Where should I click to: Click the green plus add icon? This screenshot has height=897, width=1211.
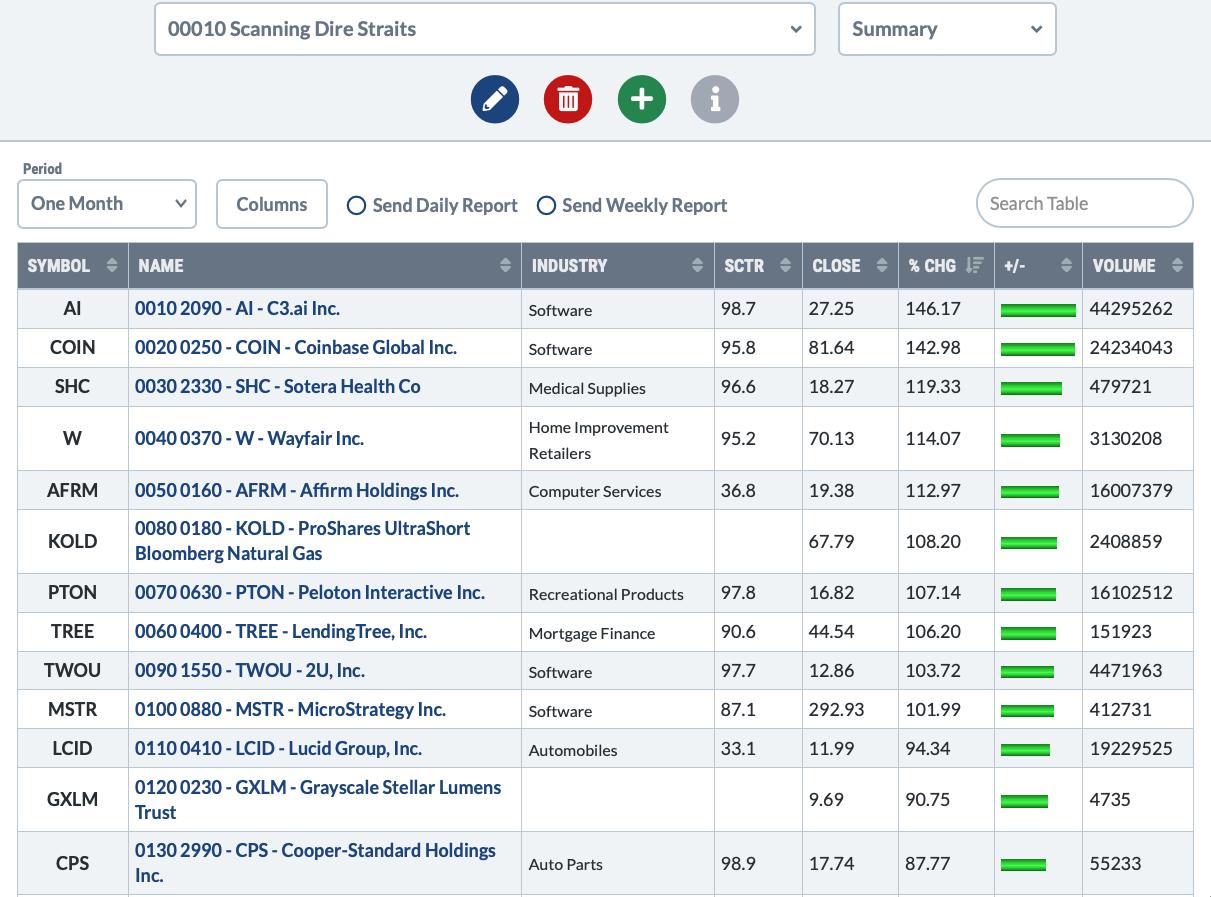pyautogui.click(x=642, y=100)
